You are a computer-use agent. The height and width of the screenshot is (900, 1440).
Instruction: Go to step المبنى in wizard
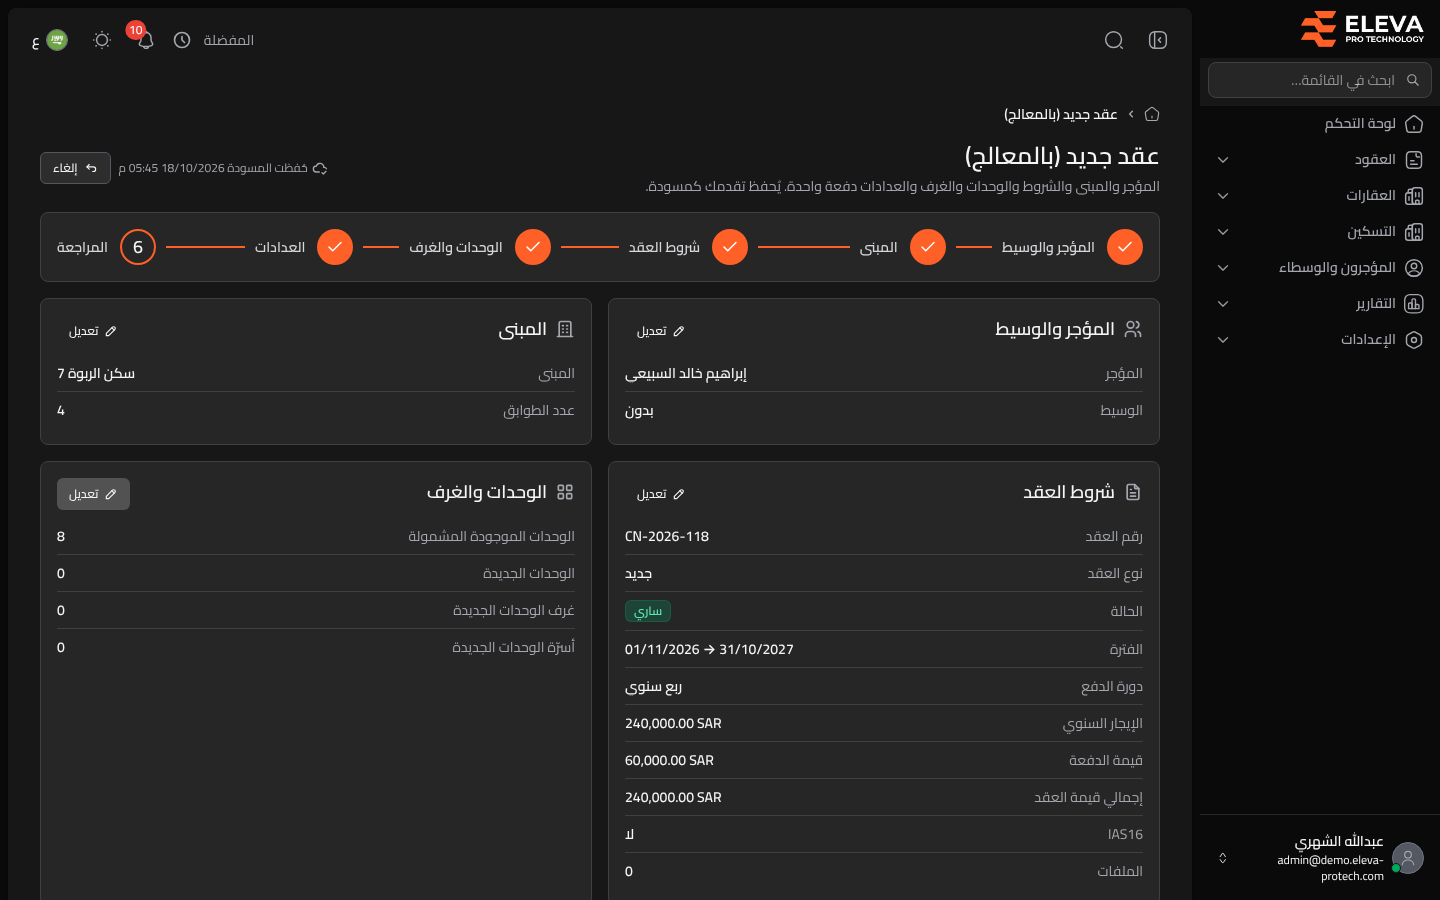(x=903, y=247)
